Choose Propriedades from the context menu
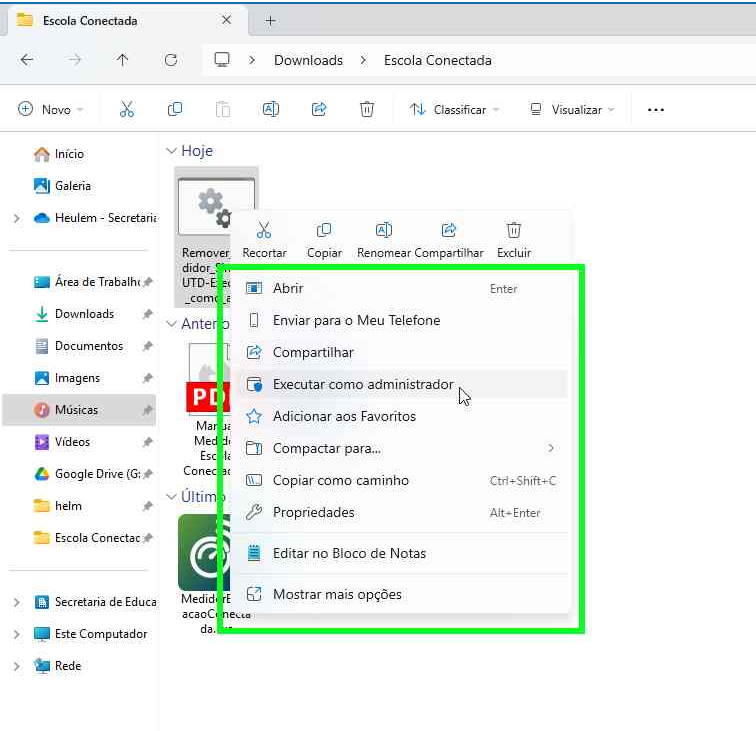The image size is (756, 731). point(313,513)
